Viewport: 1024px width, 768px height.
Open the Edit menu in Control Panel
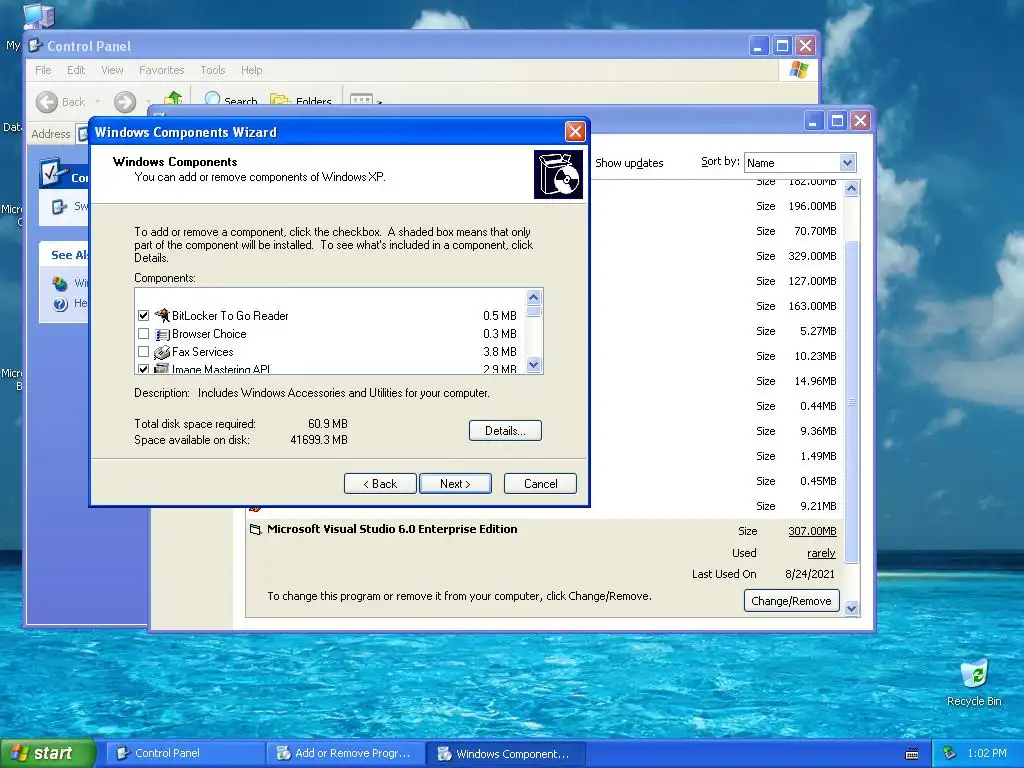click(76, 70)
